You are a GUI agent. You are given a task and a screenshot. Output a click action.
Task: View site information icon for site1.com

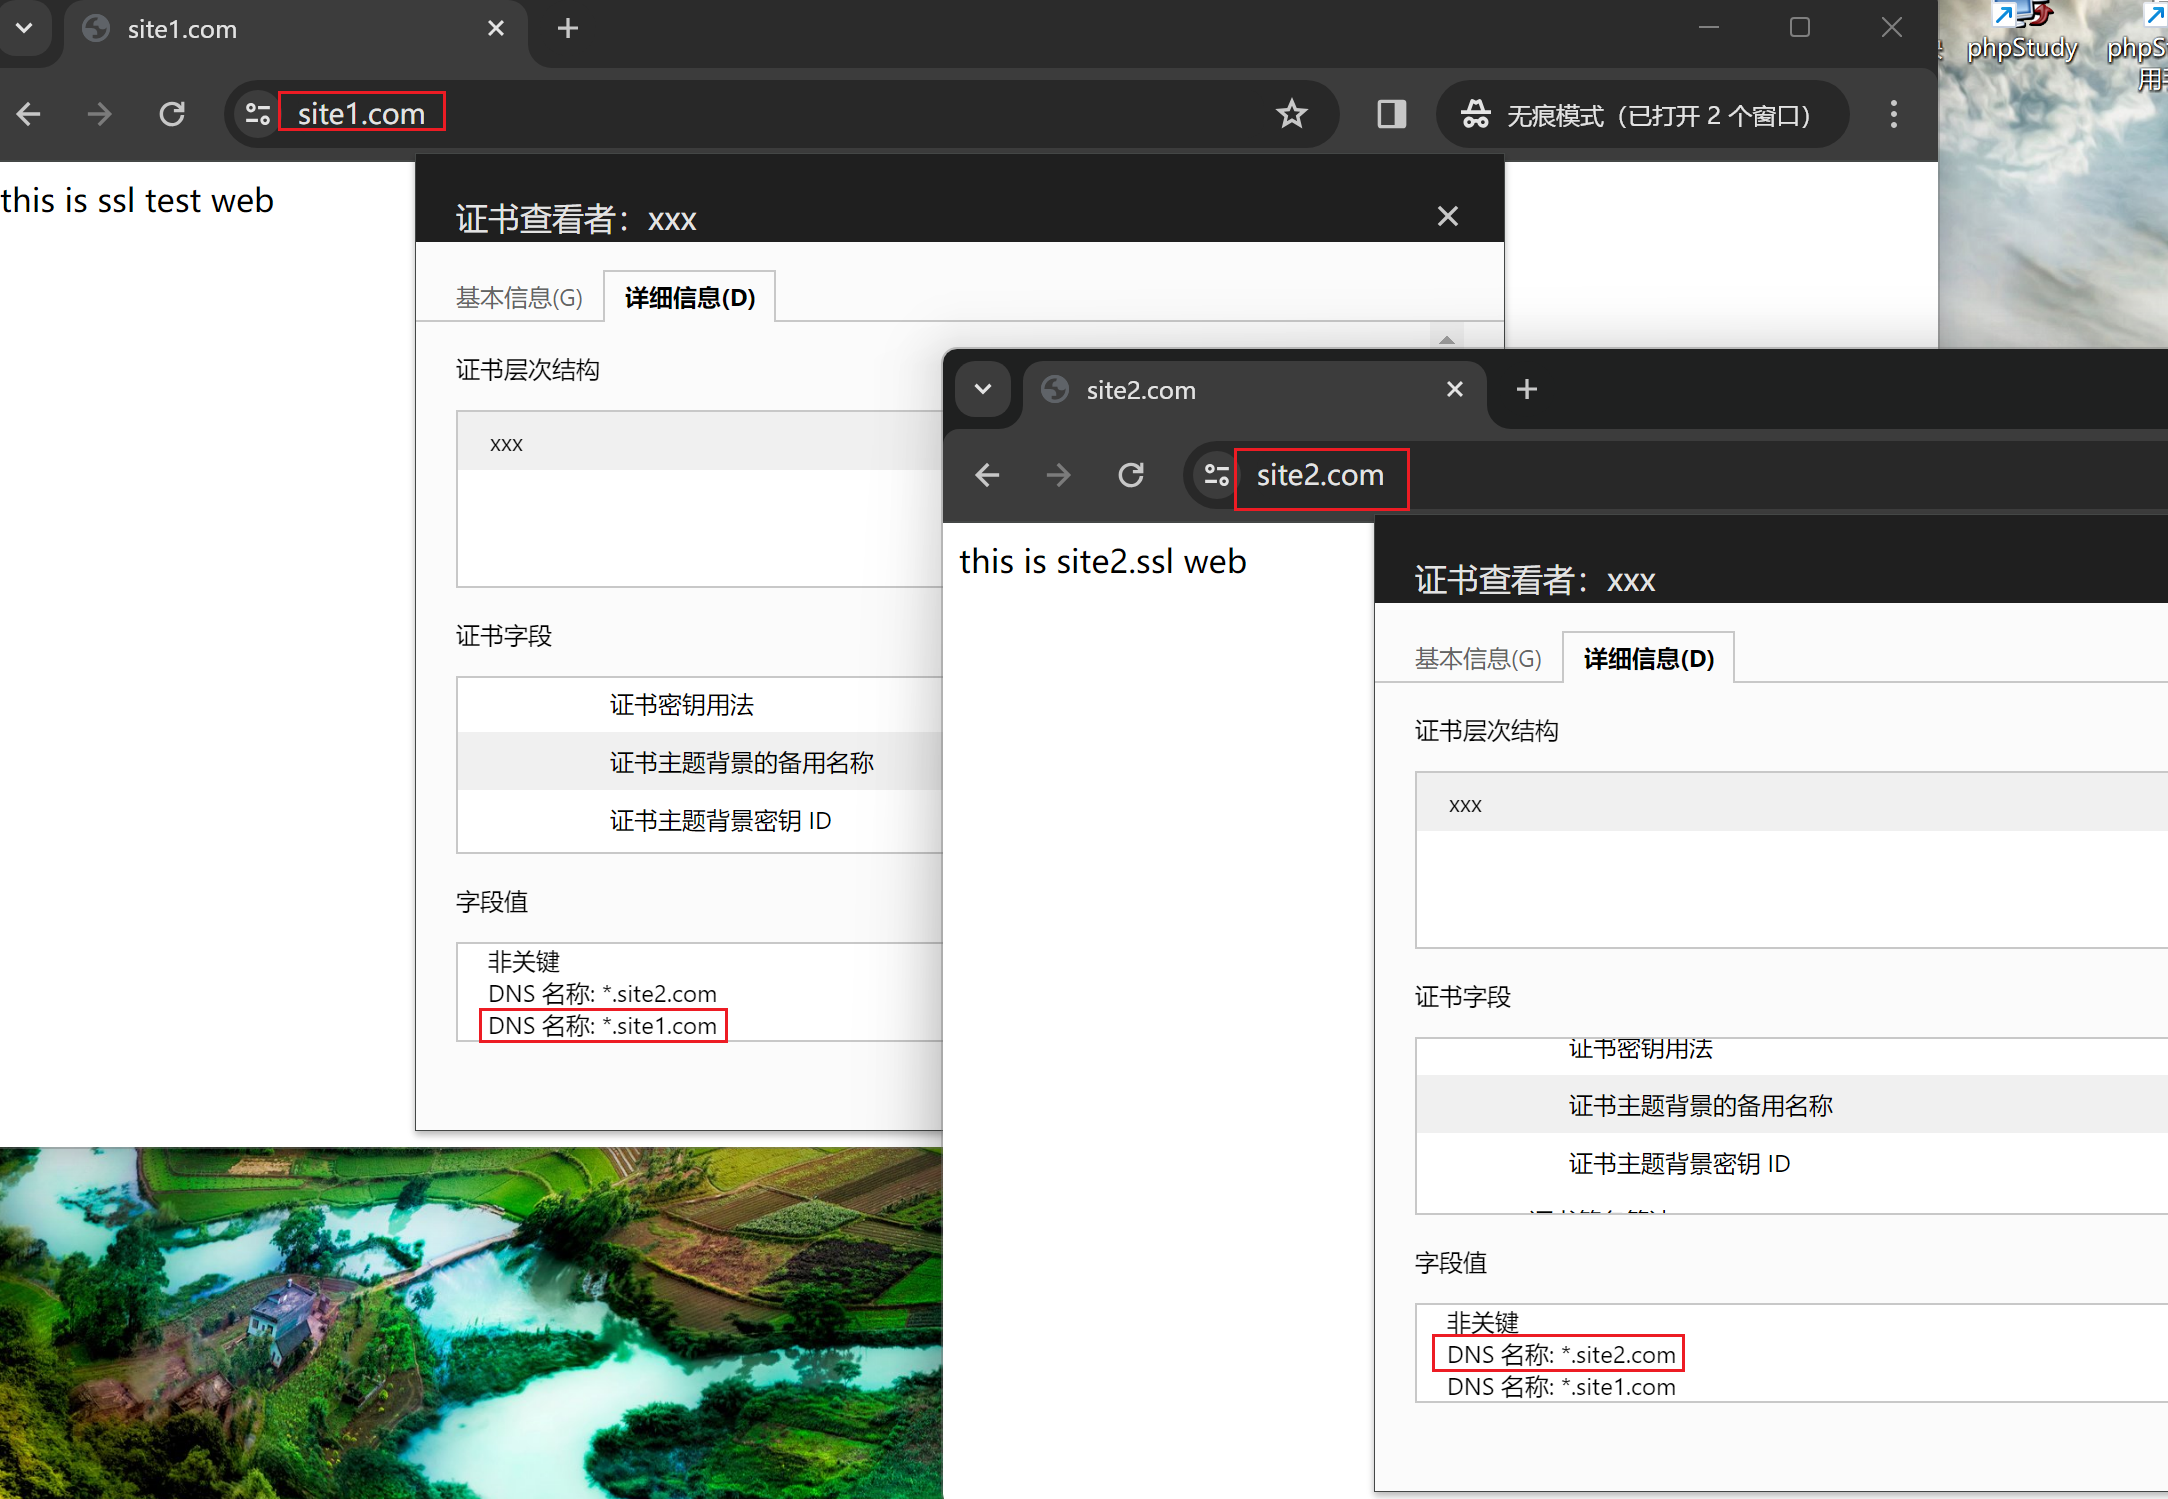pos(257,114)
